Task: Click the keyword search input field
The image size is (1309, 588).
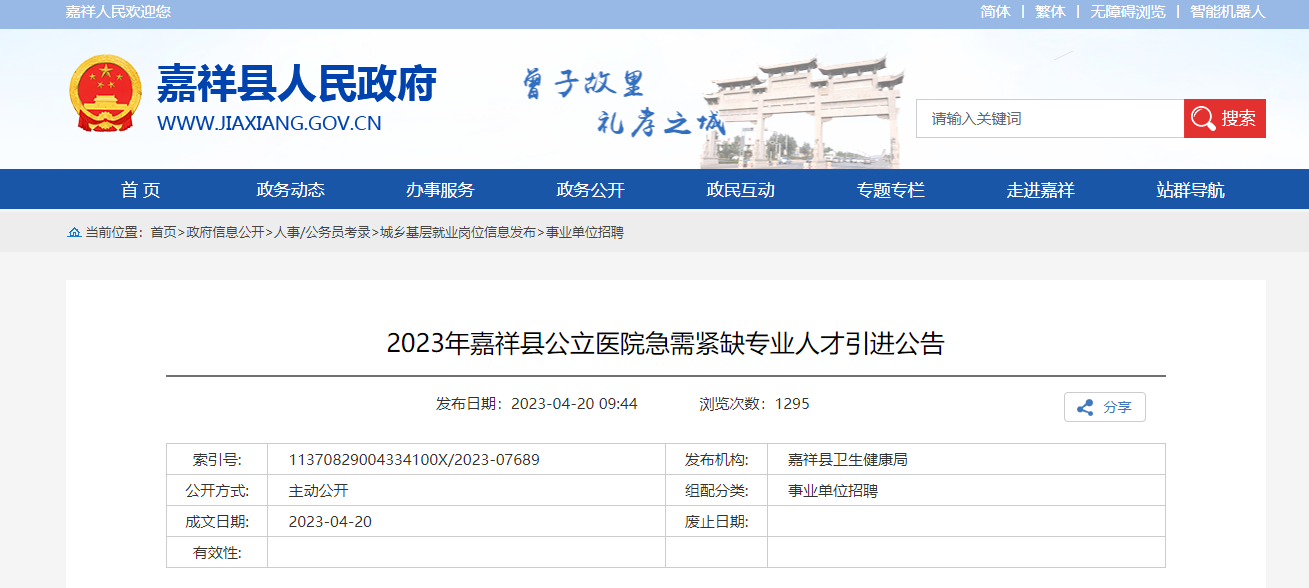Action: [1050, 118]
